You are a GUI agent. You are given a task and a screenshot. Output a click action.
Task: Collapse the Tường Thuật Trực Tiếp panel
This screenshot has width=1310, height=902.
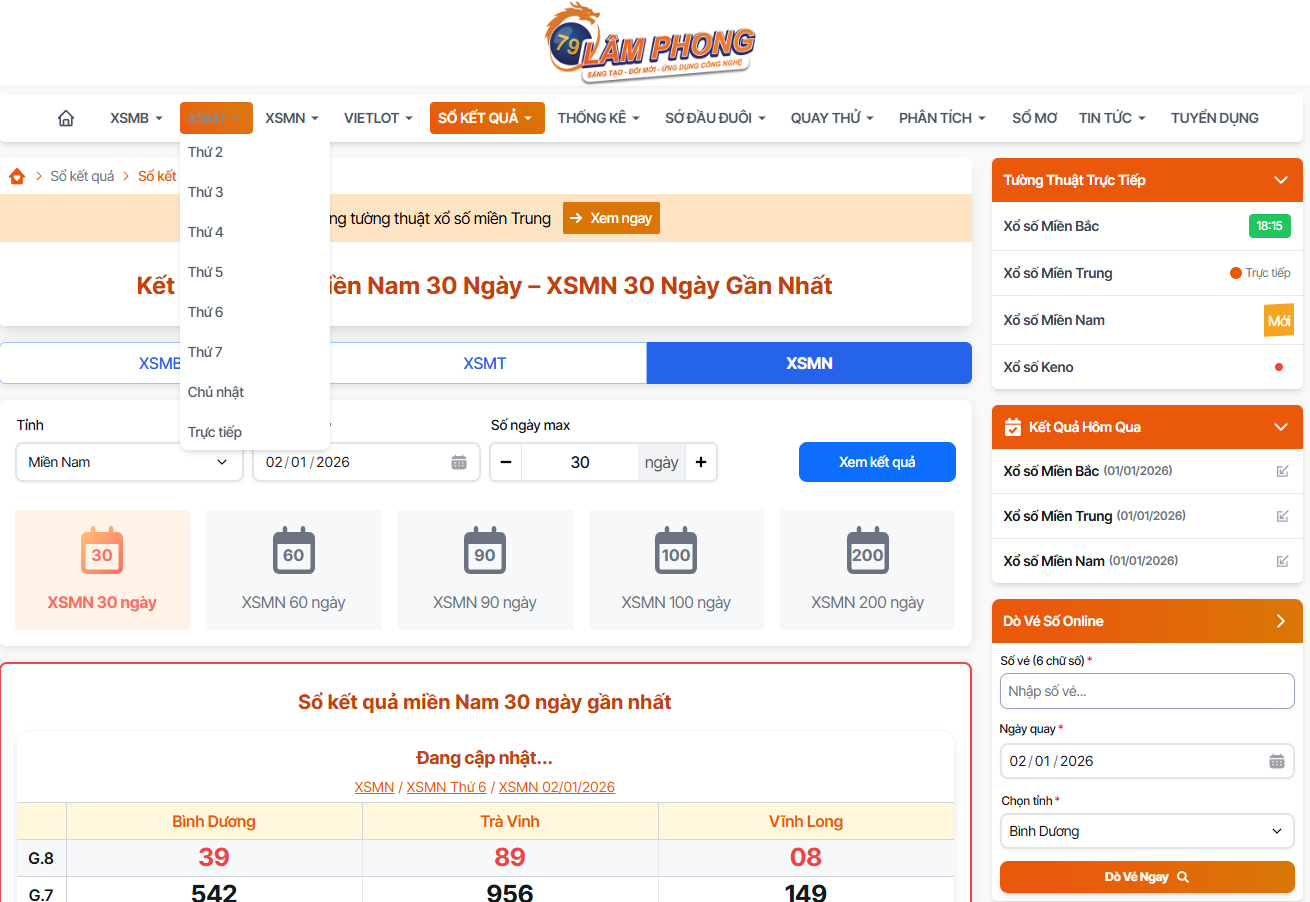[1281, 180]
